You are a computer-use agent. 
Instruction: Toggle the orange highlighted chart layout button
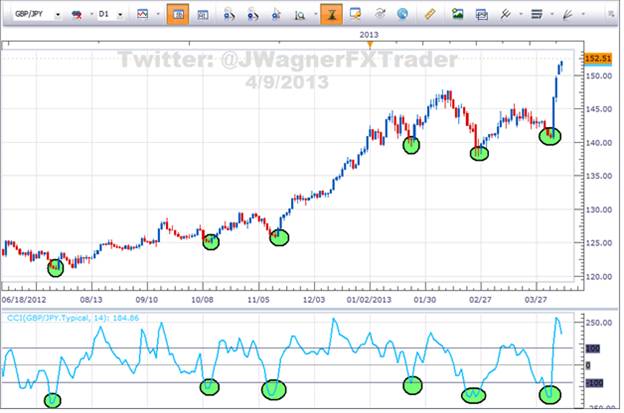(176, 16)
